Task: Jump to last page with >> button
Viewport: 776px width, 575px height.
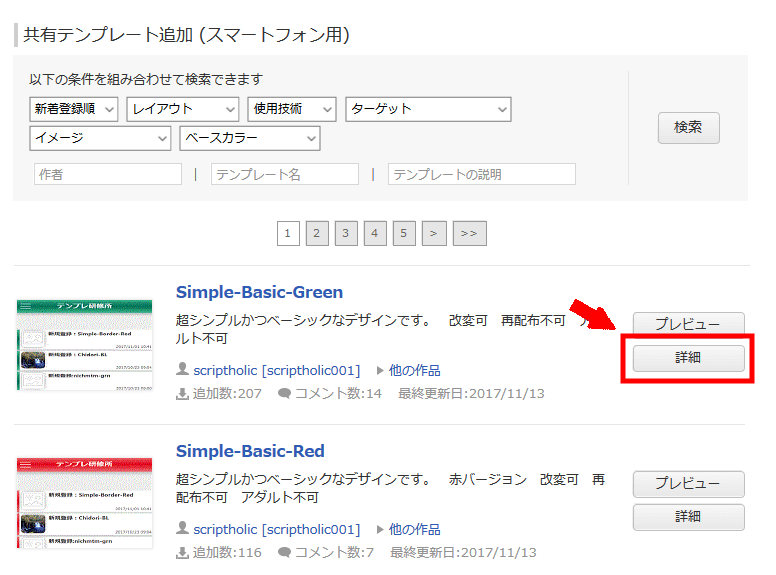Action: point(470,234)
